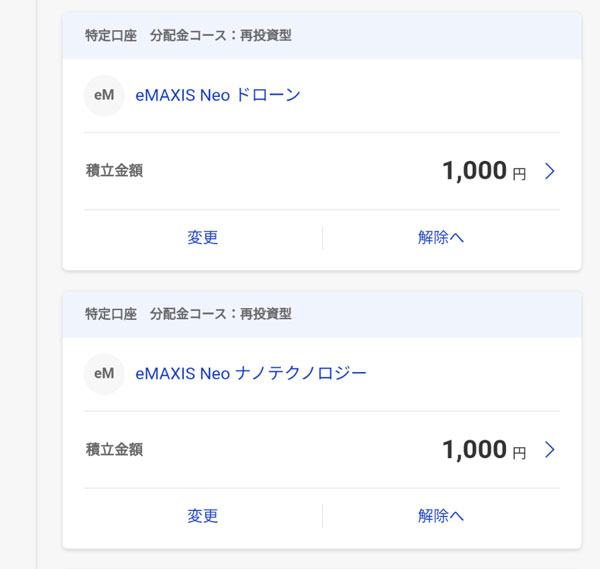The width and height of the screenshot is (600, 569).
Task: Click 特定口座 in the ナノテクノロジー card header
Action: [x=110, y=314]
